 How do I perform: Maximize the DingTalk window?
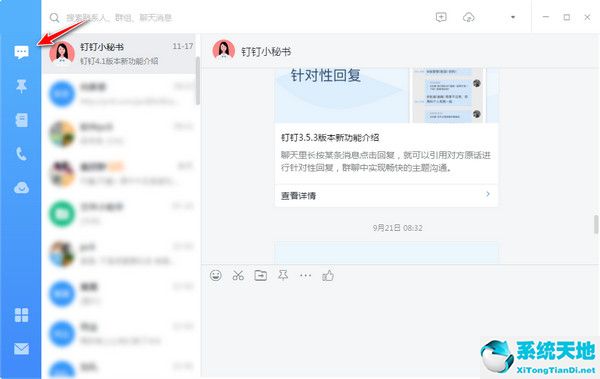[567, 17]
